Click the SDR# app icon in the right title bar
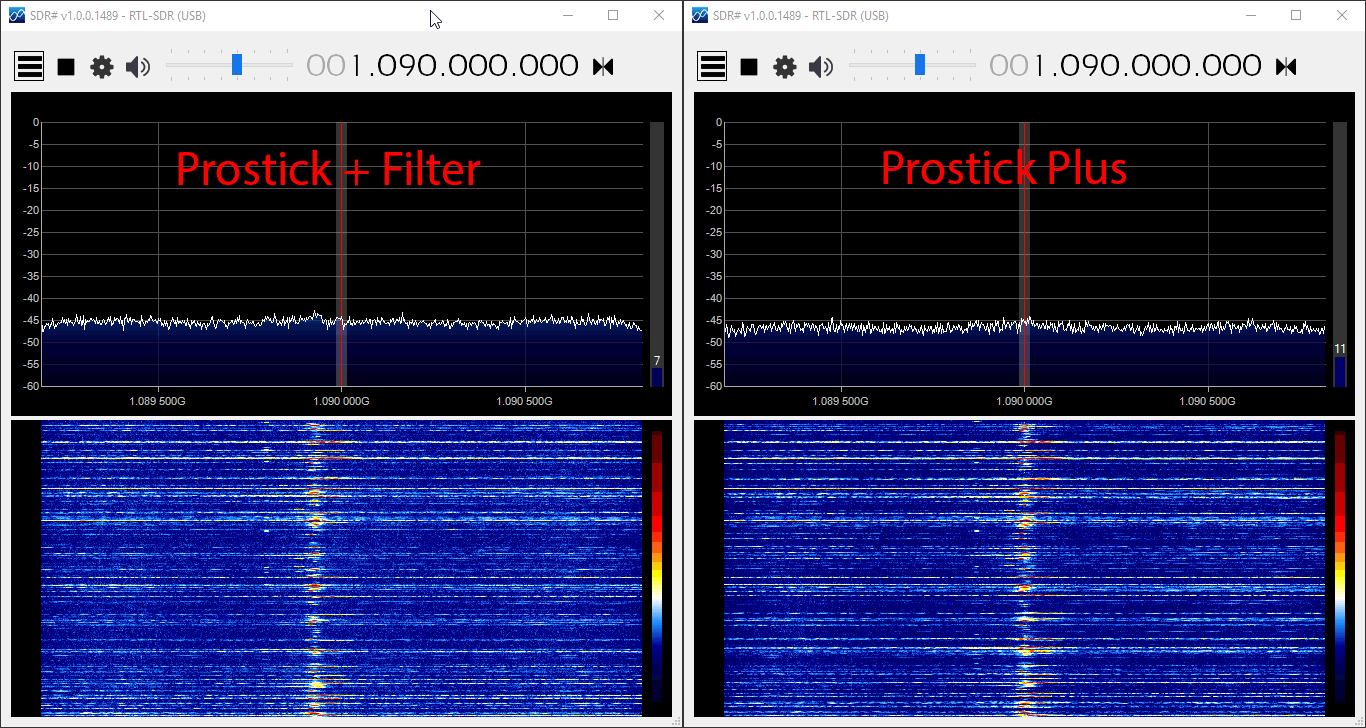 699,15
